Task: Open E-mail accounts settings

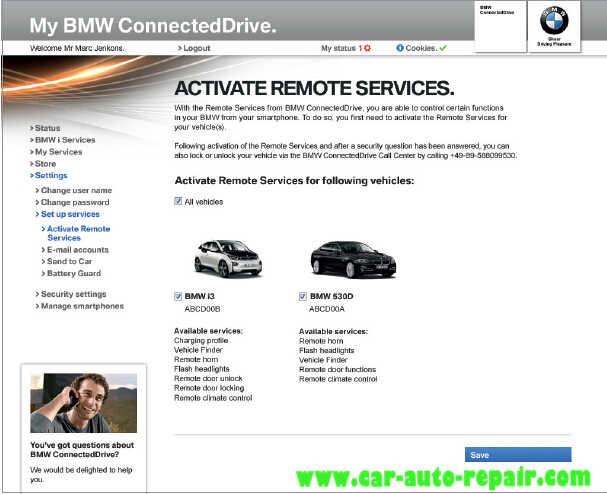Action: (x=75, y=250)
